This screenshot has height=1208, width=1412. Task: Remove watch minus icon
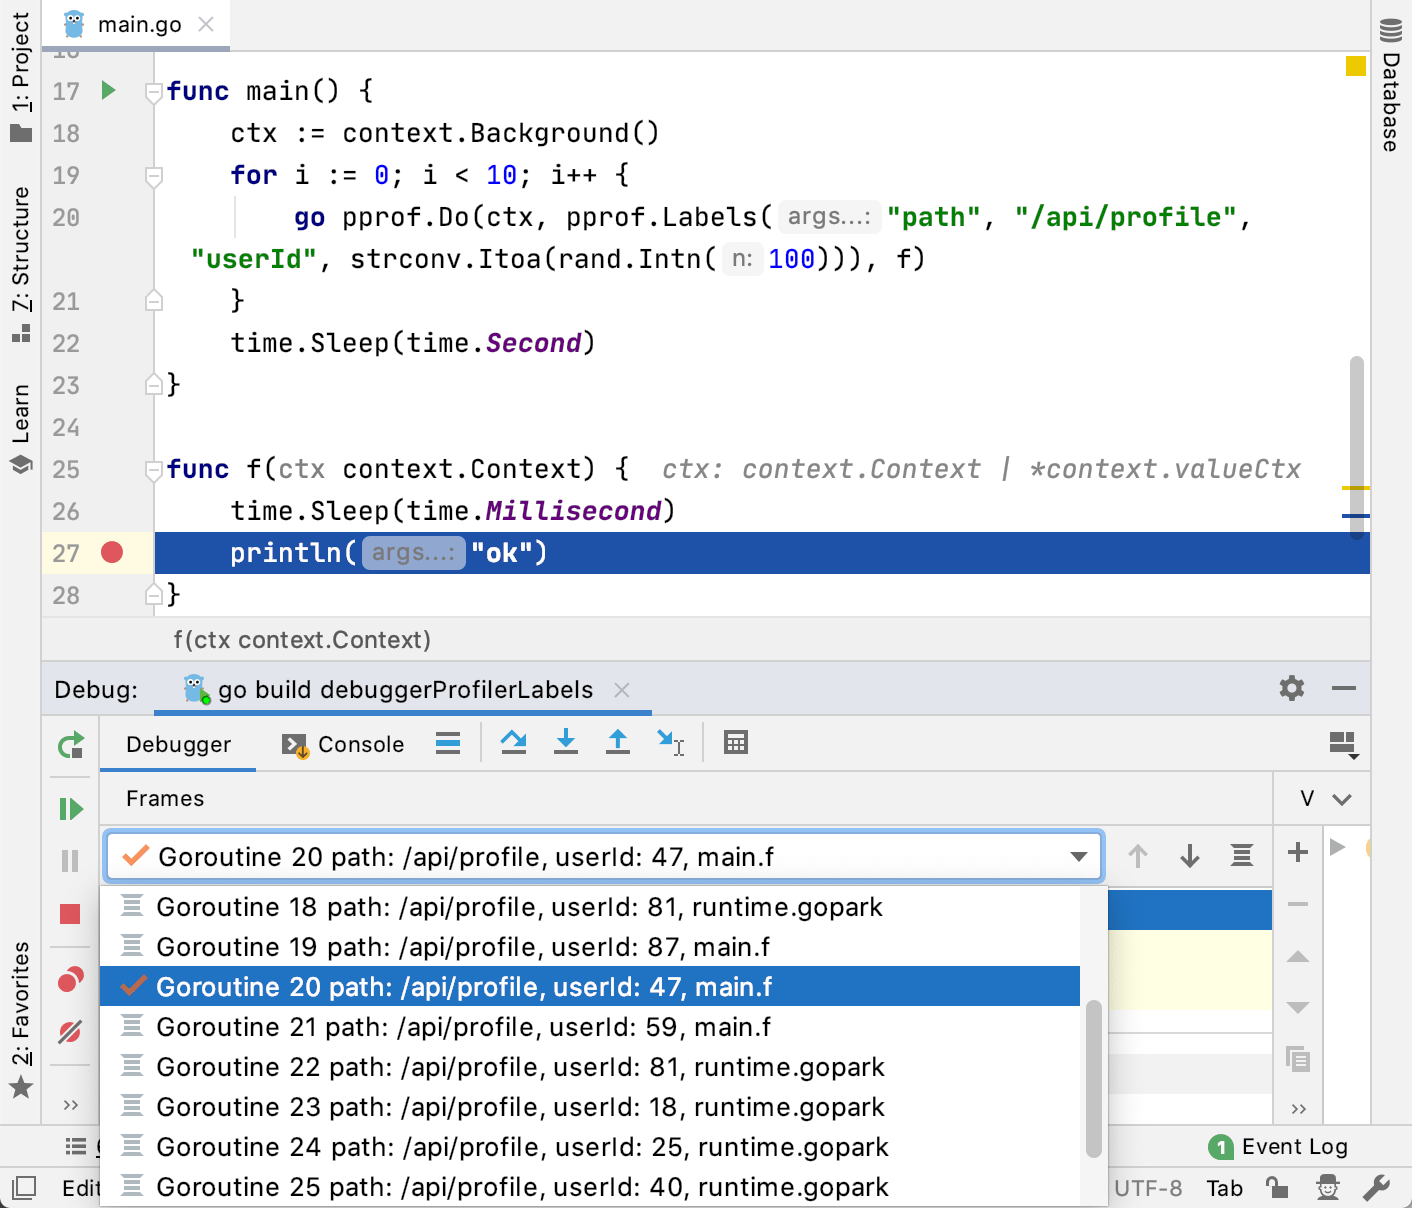(1298, 904)
